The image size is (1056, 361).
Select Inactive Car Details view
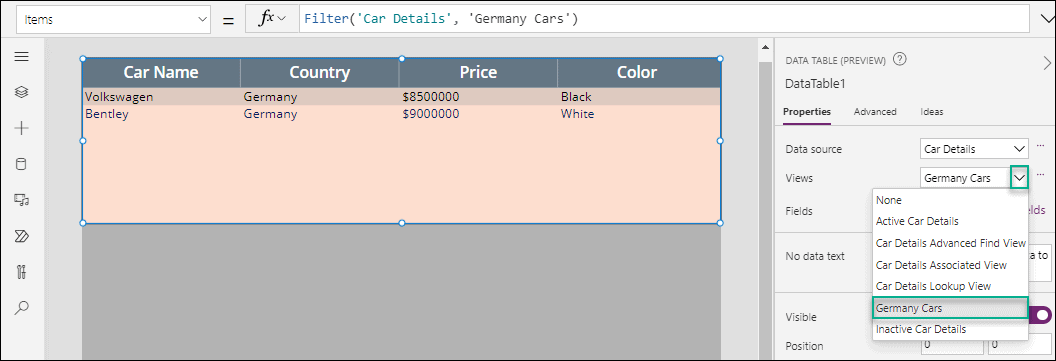point(950,329)
